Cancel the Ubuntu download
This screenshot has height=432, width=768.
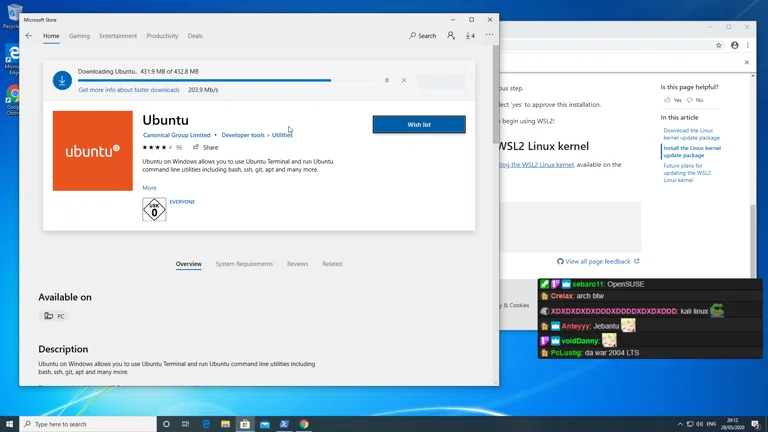[404, 80]
